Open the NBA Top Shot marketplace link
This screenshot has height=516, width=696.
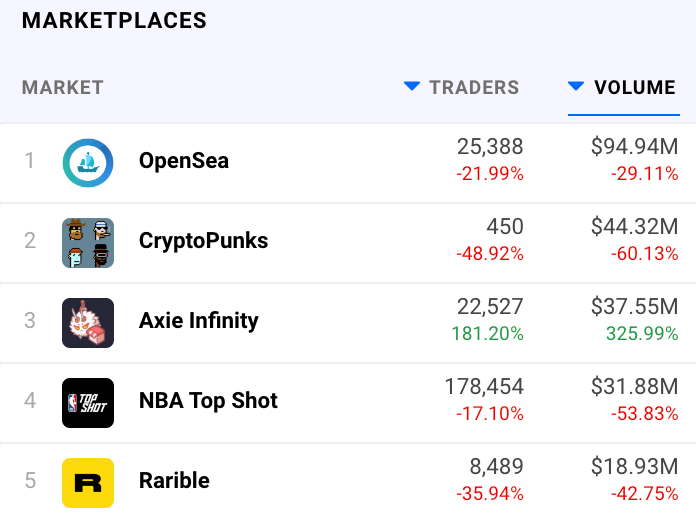208,401
